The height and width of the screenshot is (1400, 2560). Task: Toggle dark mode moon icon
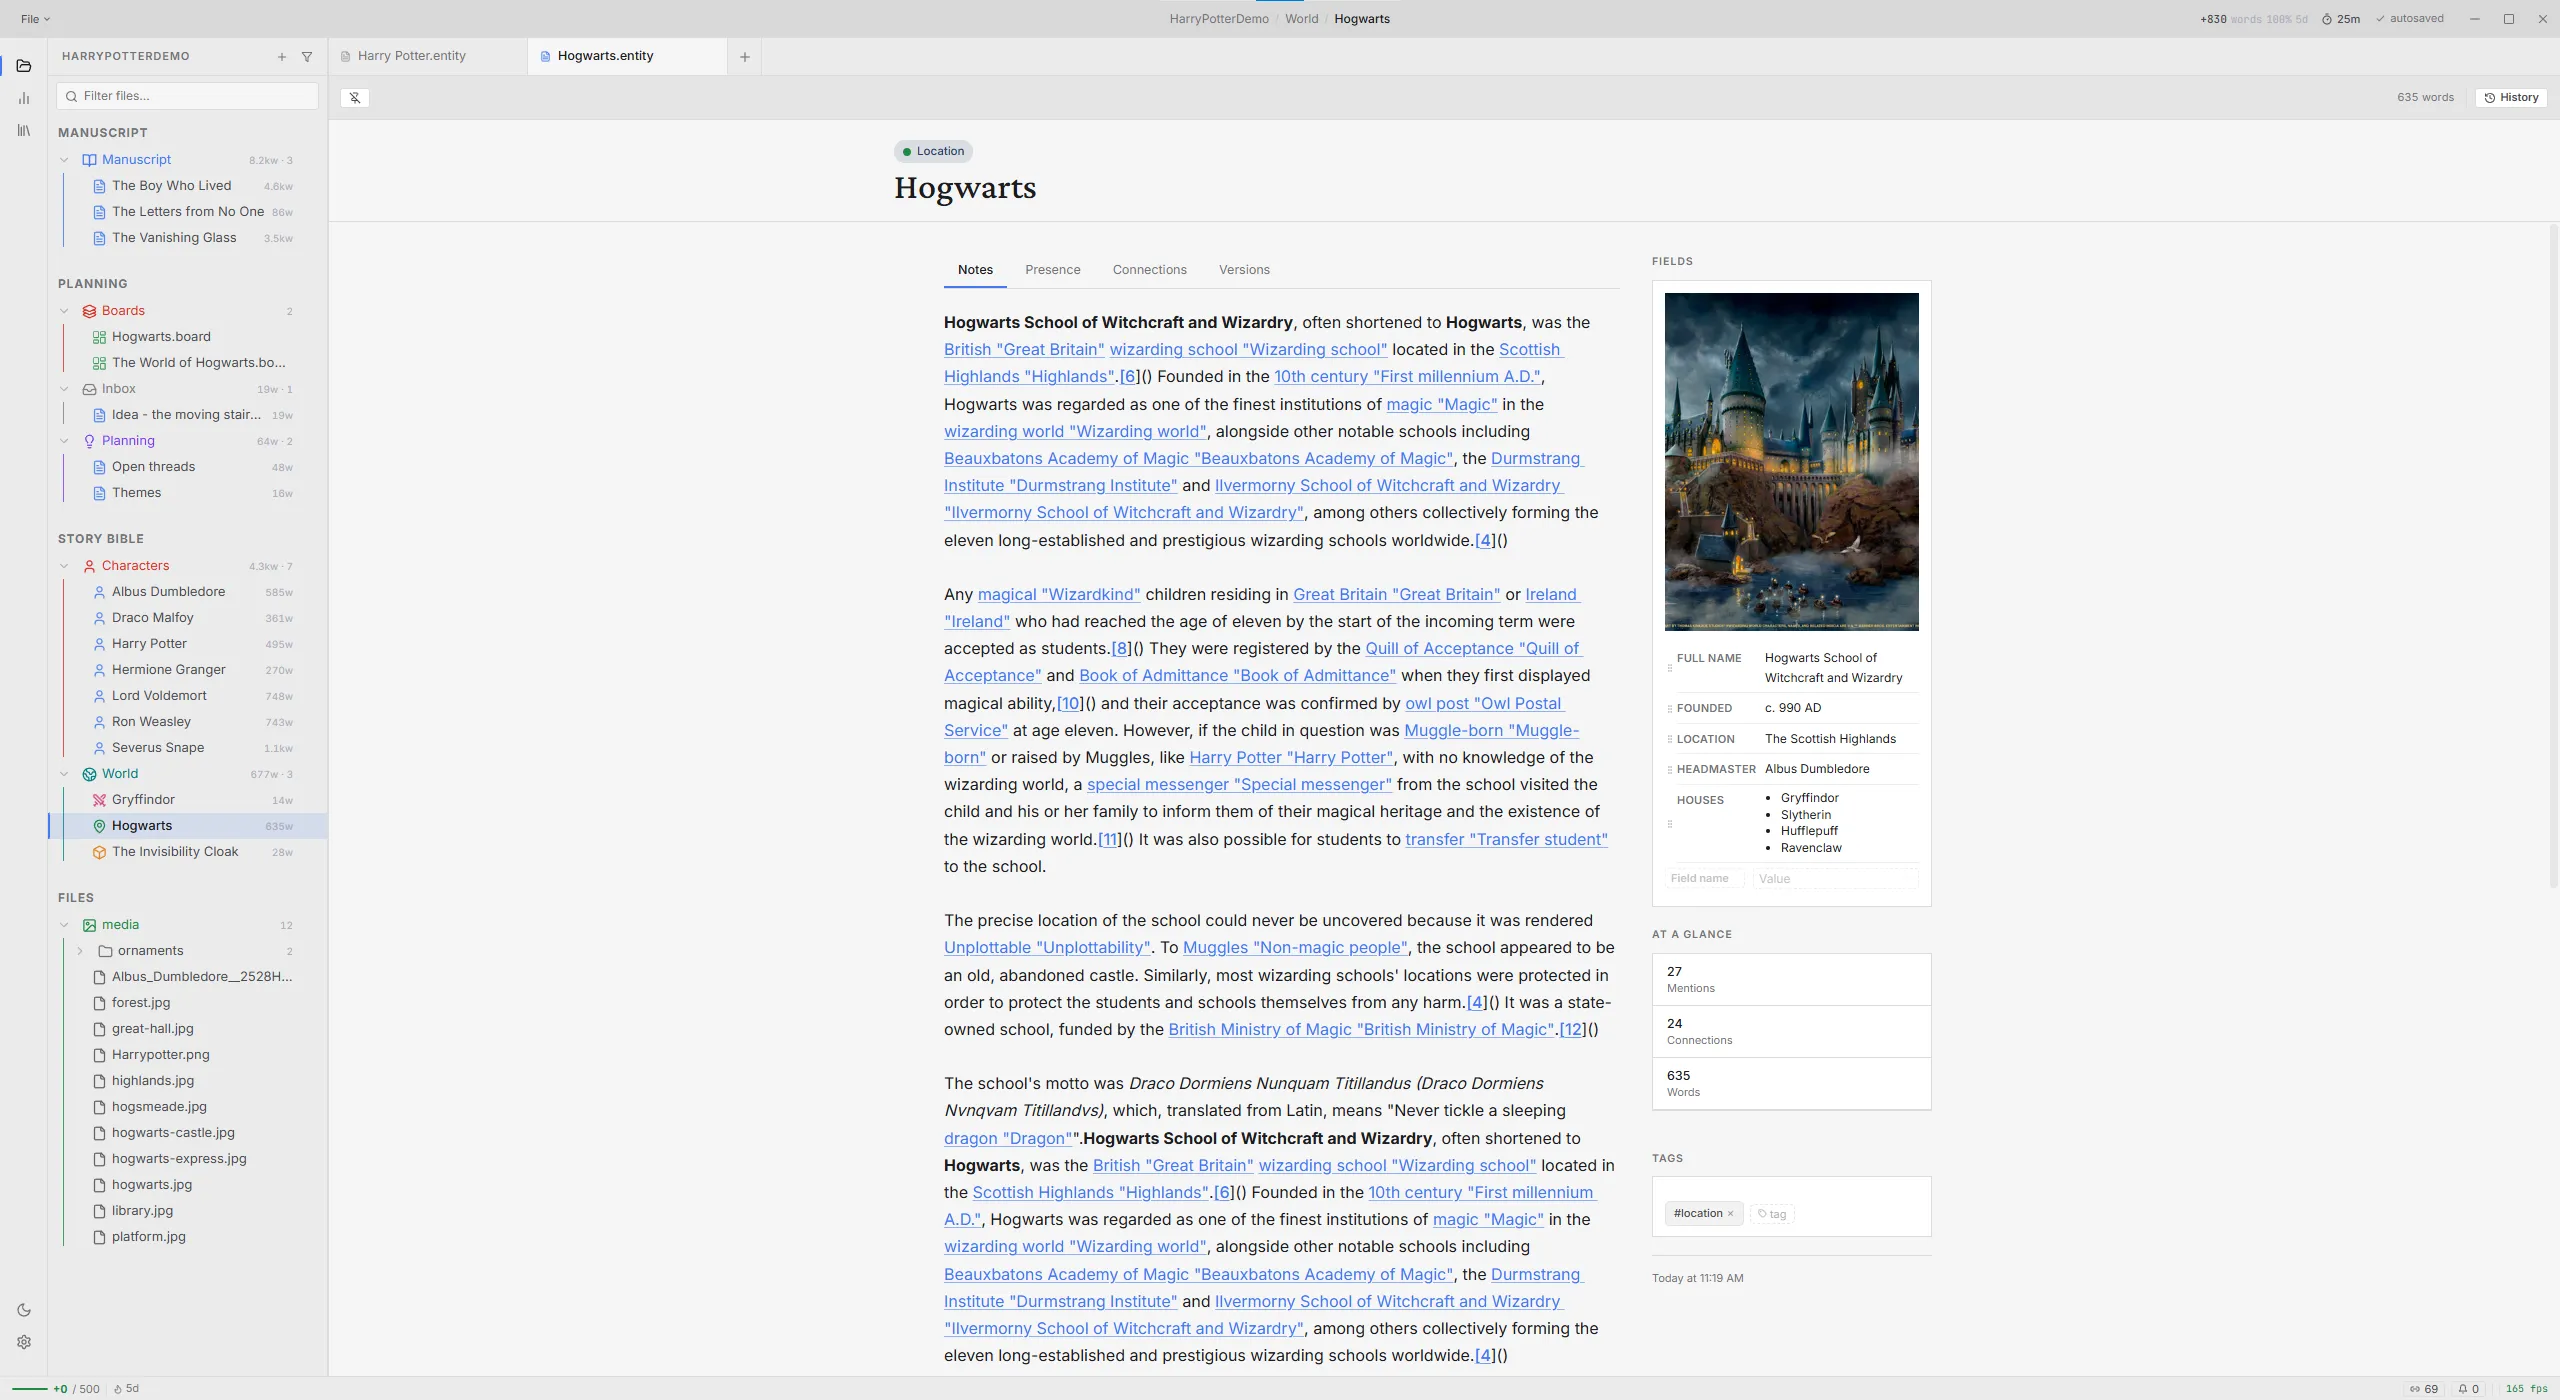point(24,1310)
